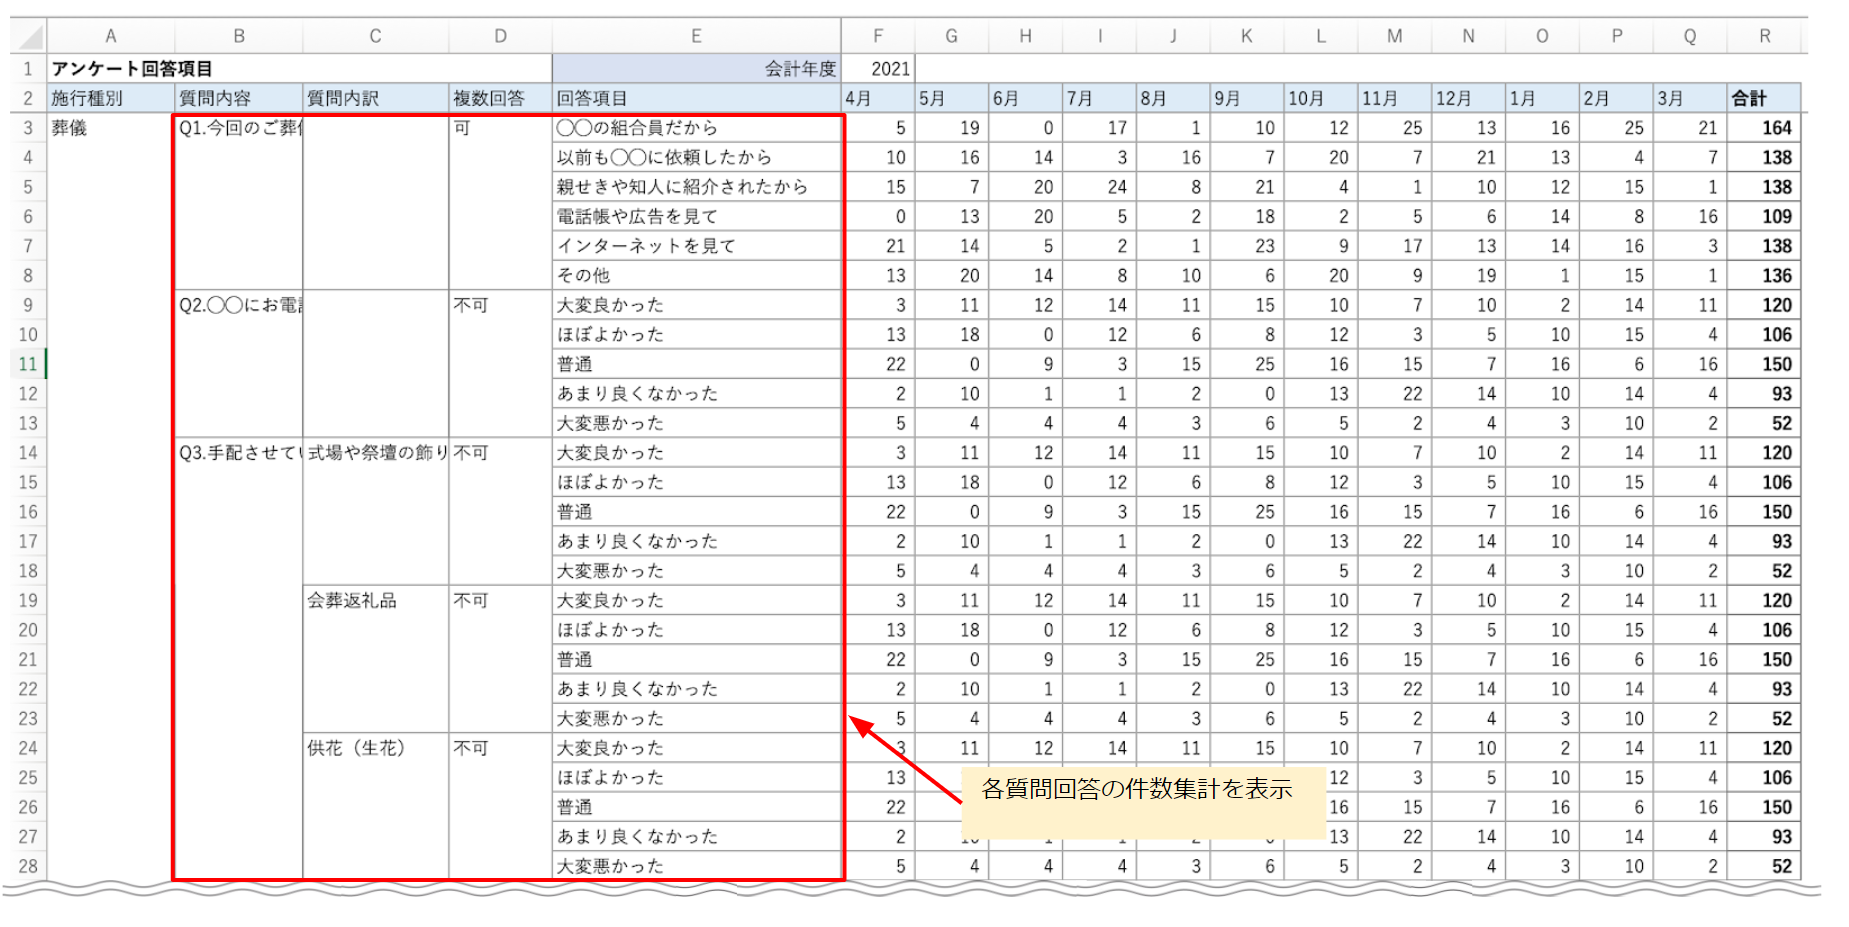Click the 回答項目 header cell
The width and height of the screenshot is (1849, 927).
696,99
